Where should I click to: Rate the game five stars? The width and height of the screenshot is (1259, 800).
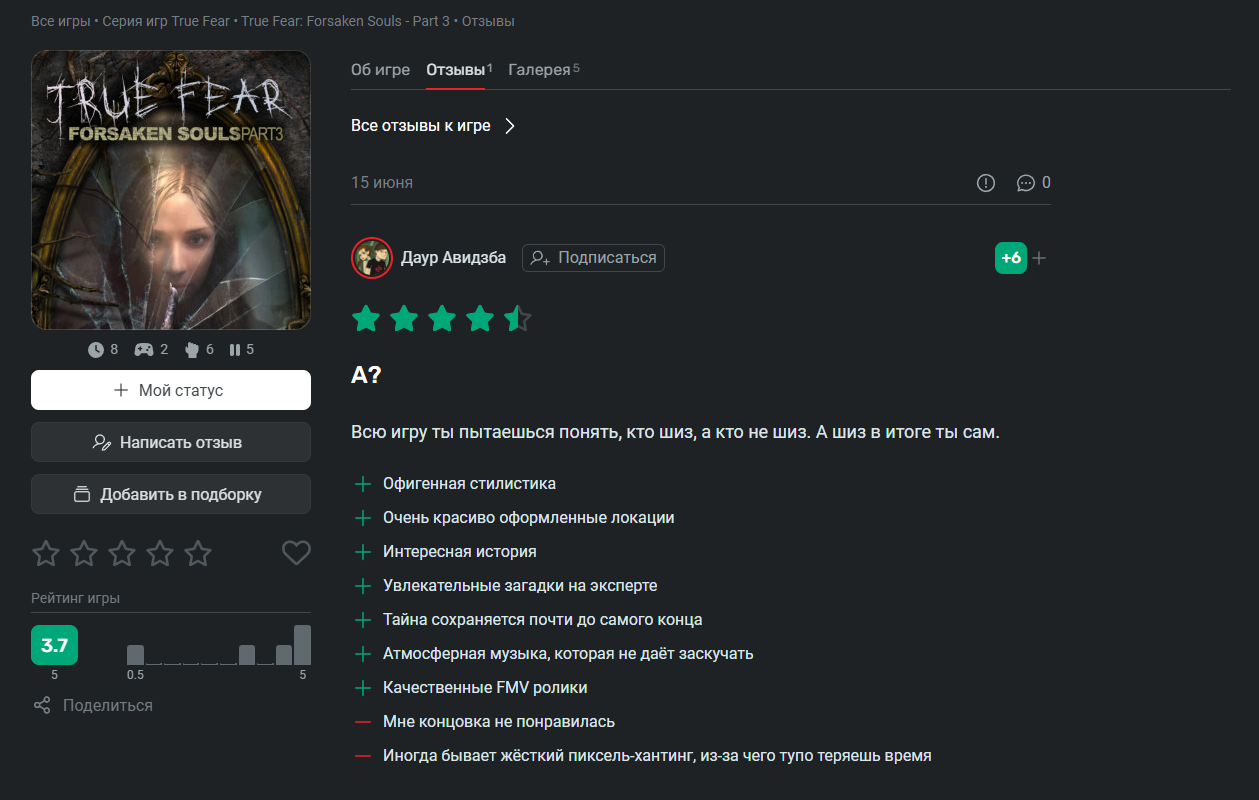198,553
